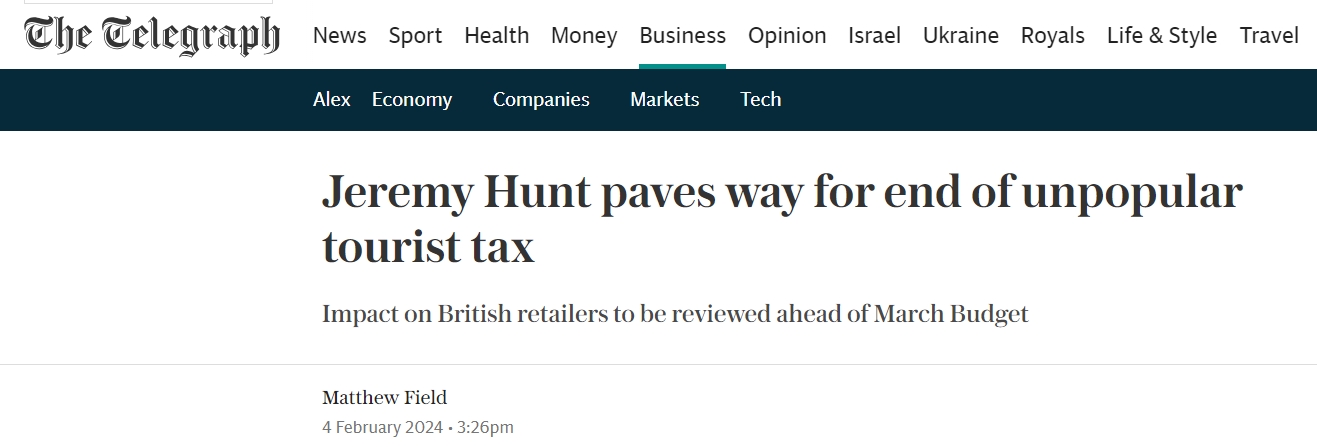Click author name Matthew Field

(x=384, y=398)
